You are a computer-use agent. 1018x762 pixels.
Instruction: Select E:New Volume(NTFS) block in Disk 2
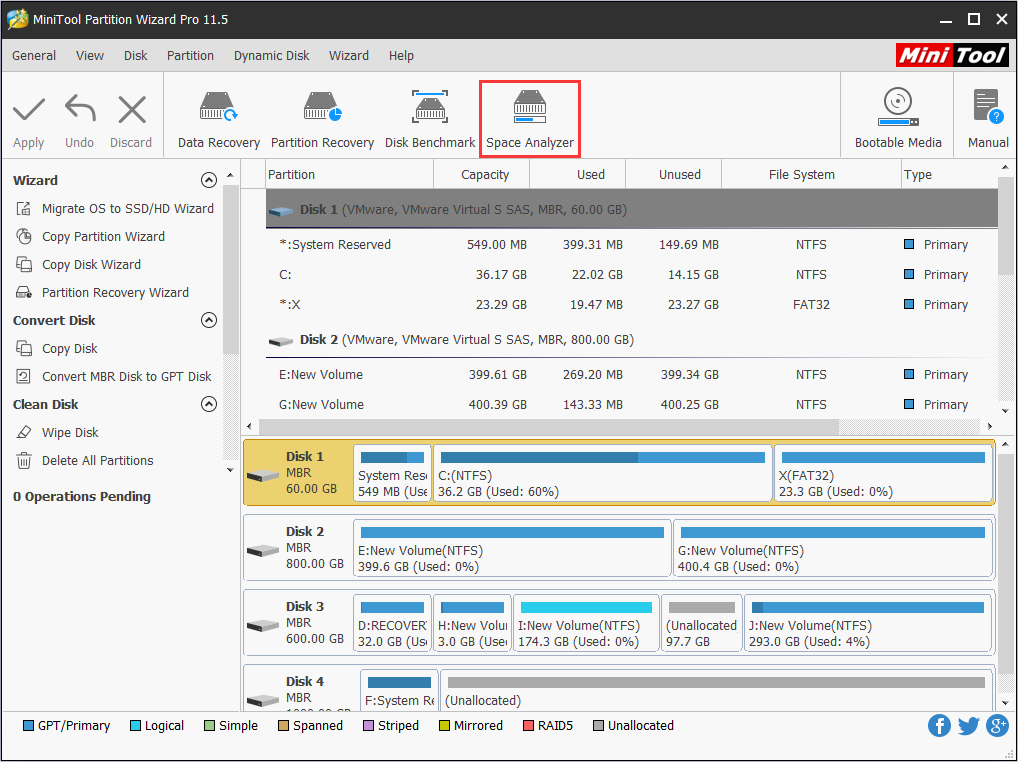click(x=512, y=548)
